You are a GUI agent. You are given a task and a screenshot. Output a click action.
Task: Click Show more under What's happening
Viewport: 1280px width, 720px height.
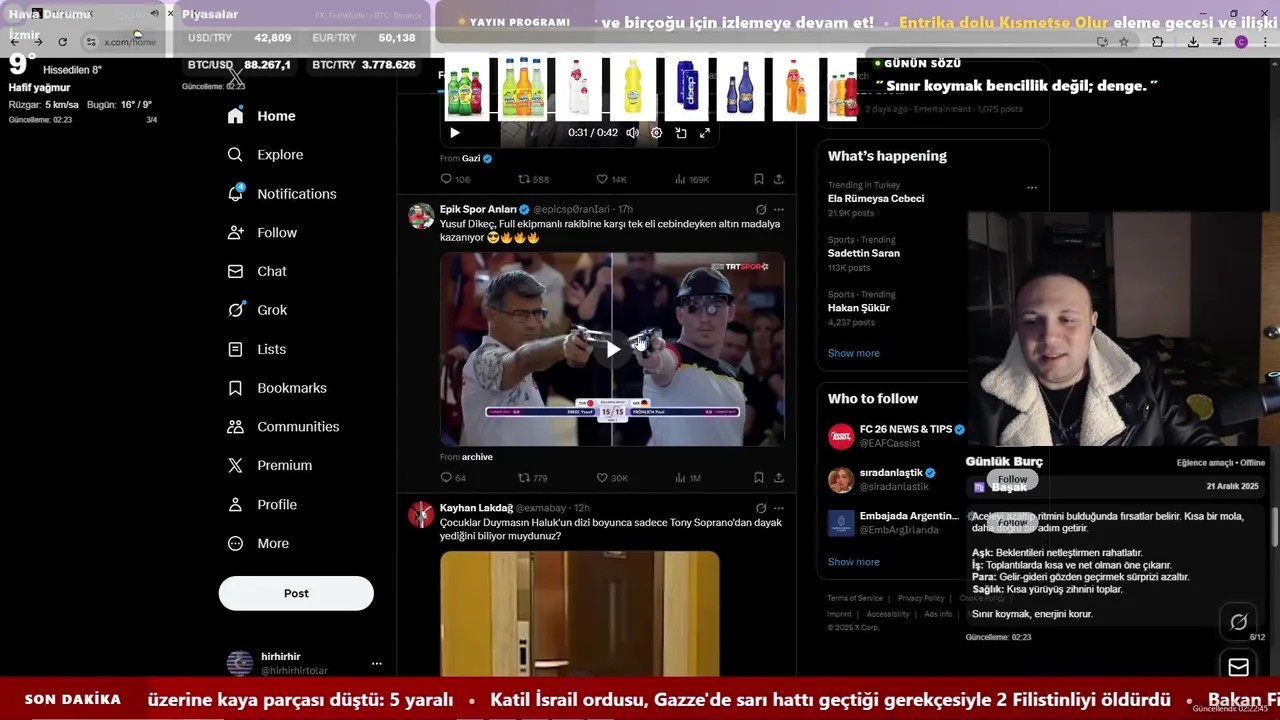pos(854,353)
